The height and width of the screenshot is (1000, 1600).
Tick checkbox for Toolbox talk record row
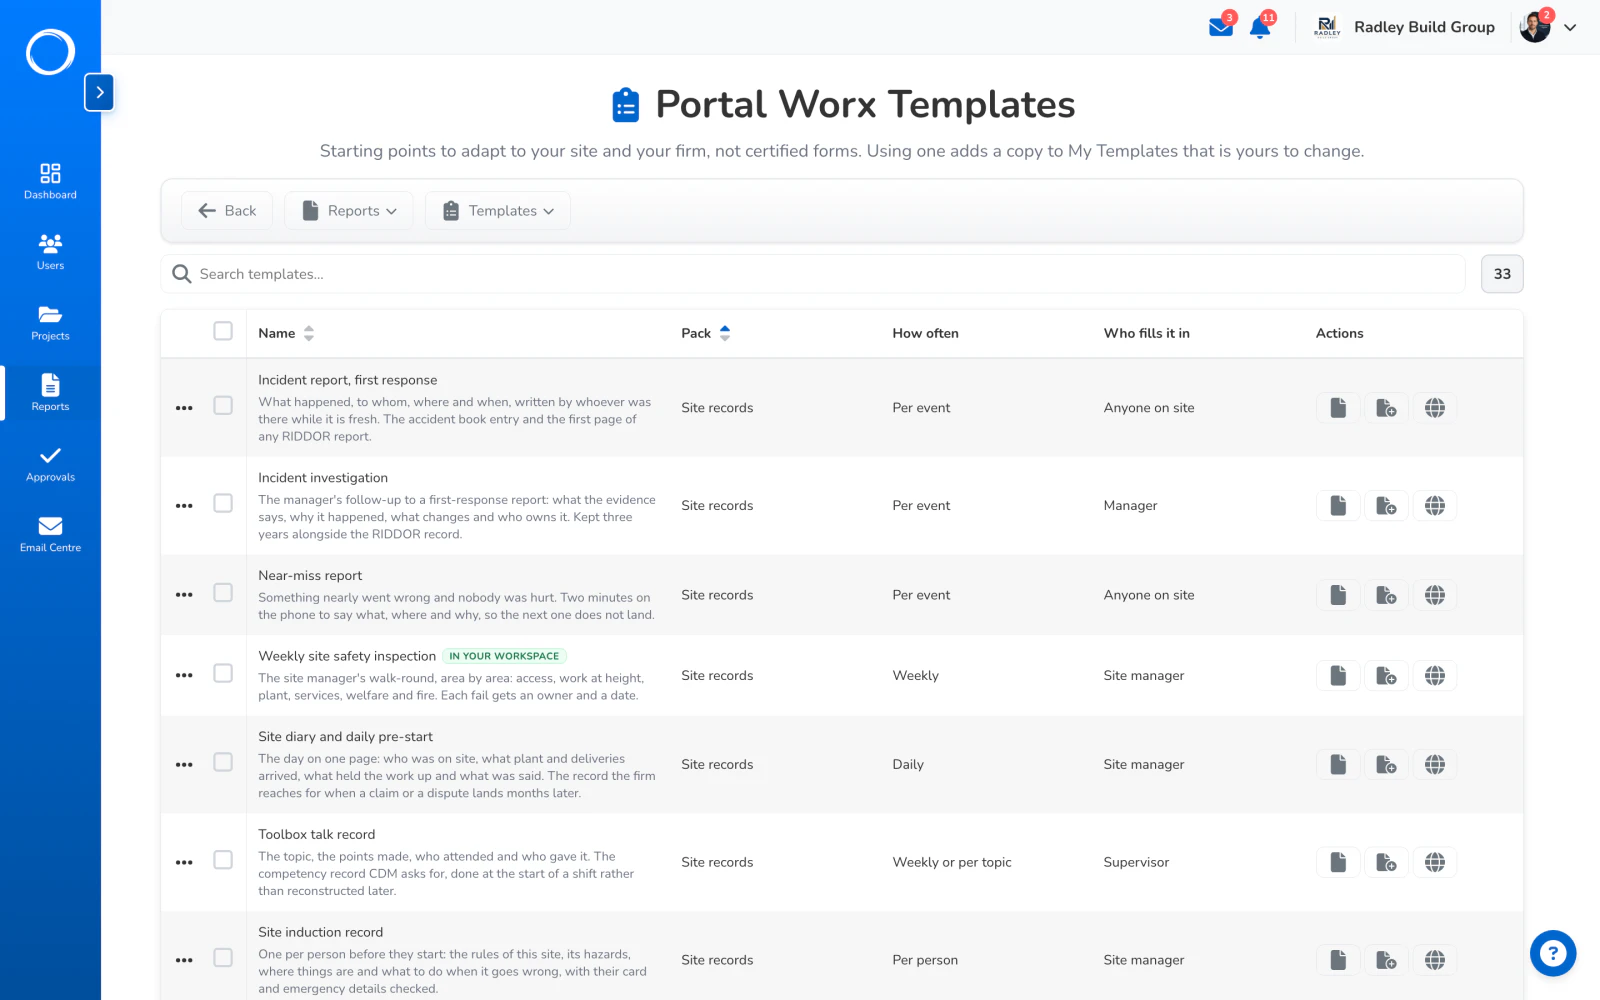coord(223,860)
